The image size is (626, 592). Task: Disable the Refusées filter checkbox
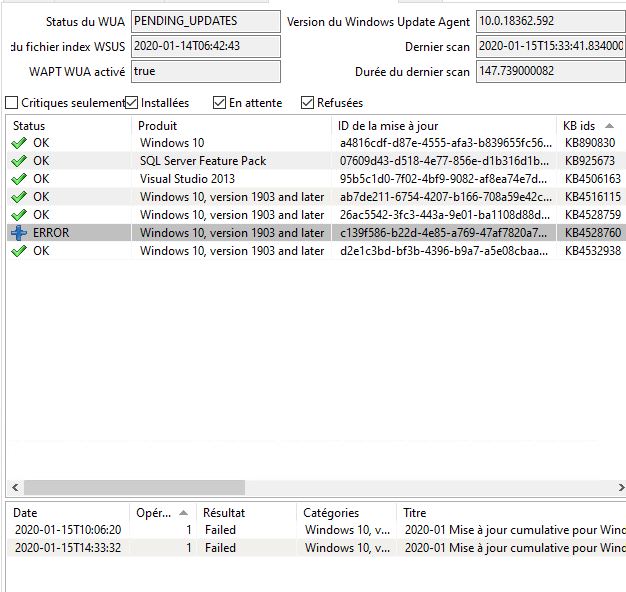[x=308, y=103]
